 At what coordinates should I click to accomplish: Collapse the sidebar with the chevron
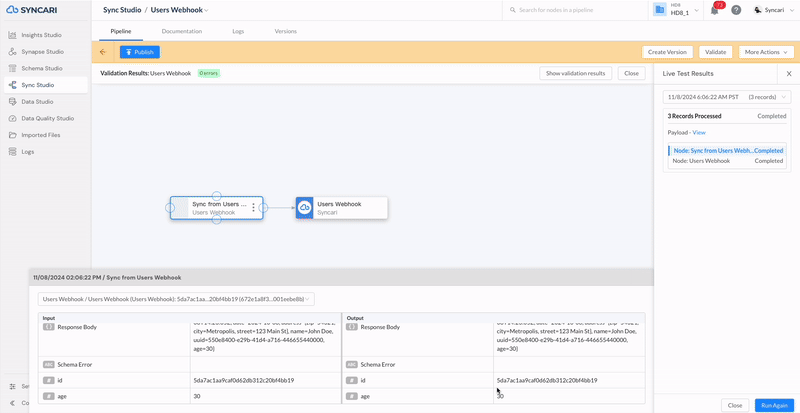click(x=12, y=403)
